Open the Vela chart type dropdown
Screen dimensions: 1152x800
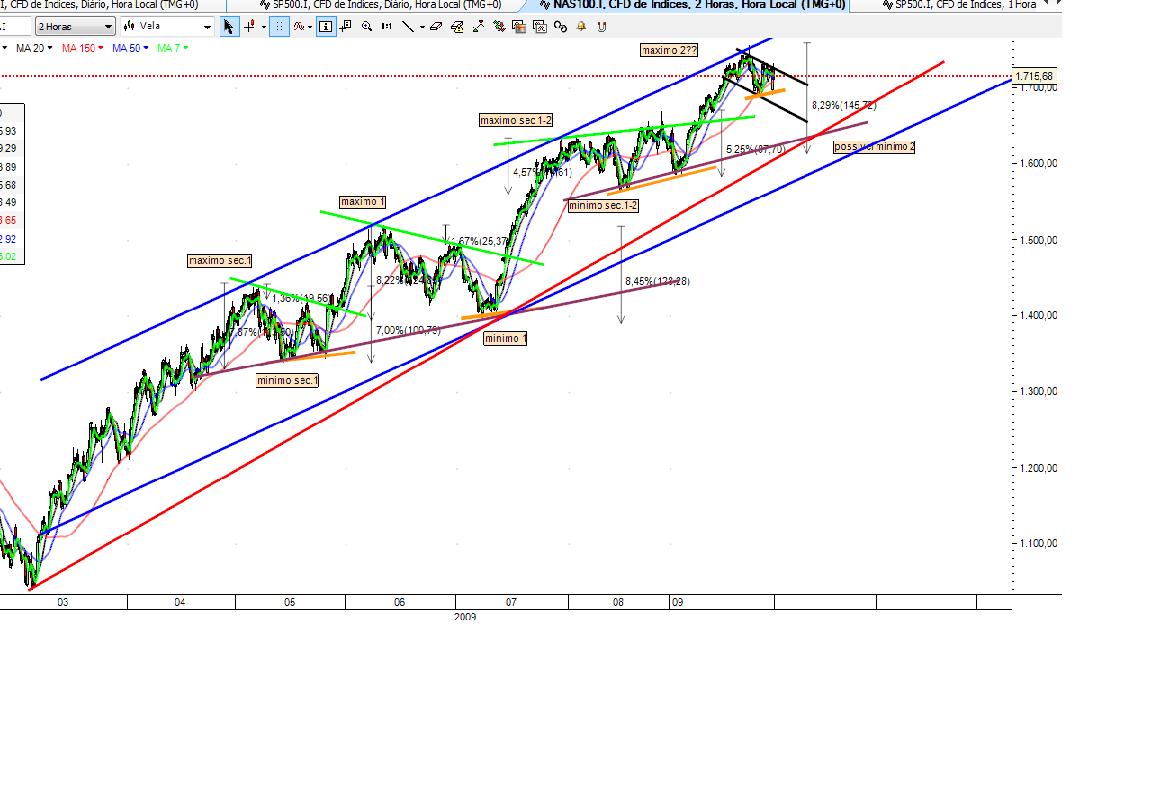(x=167, y=26)
